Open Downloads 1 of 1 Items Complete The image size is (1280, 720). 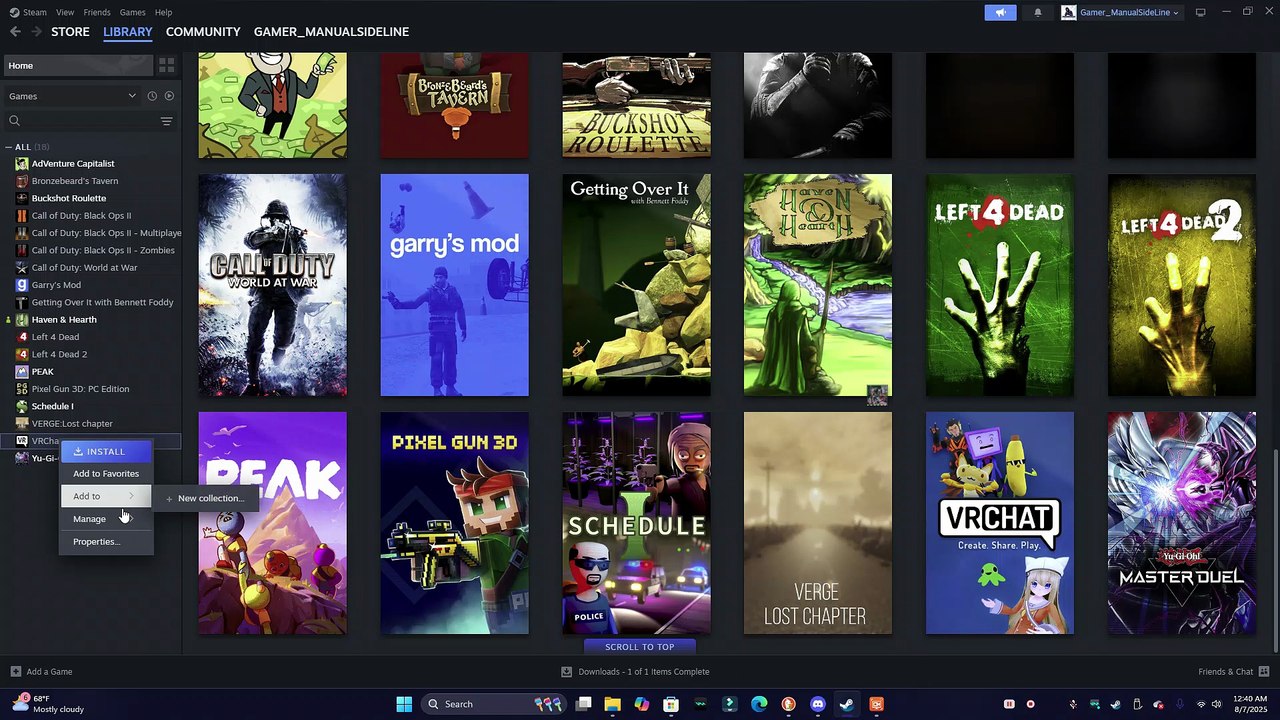(x=635, y=672)
